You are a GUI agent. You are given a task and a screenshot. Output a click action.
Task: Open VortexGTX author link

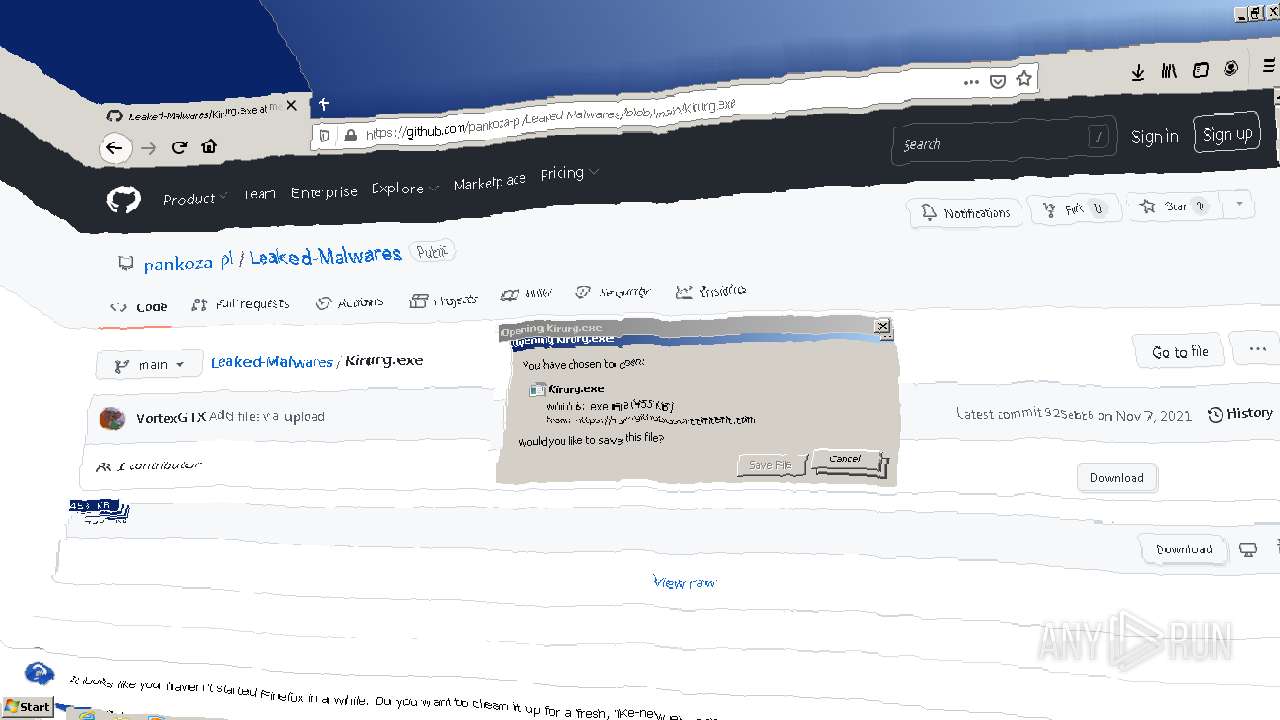coord(171,418)
